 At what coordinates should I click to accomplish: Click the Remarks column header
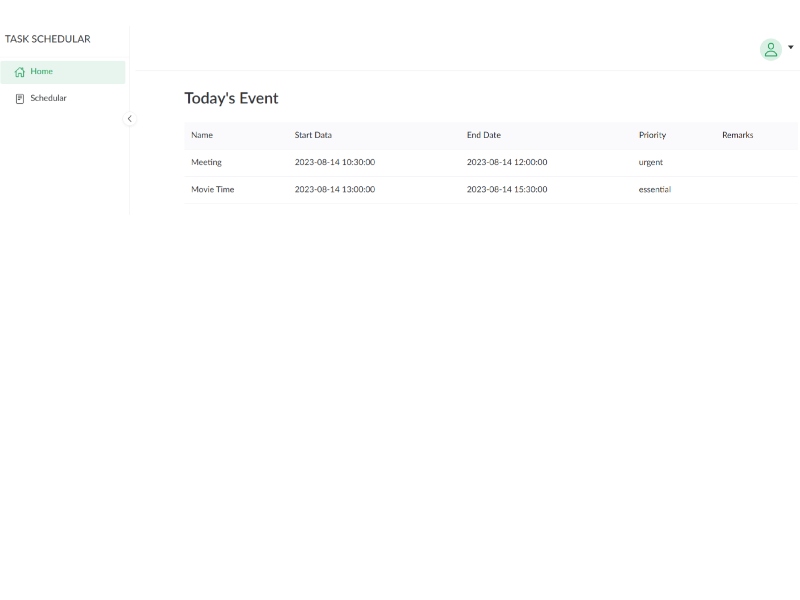coord(737,135)
